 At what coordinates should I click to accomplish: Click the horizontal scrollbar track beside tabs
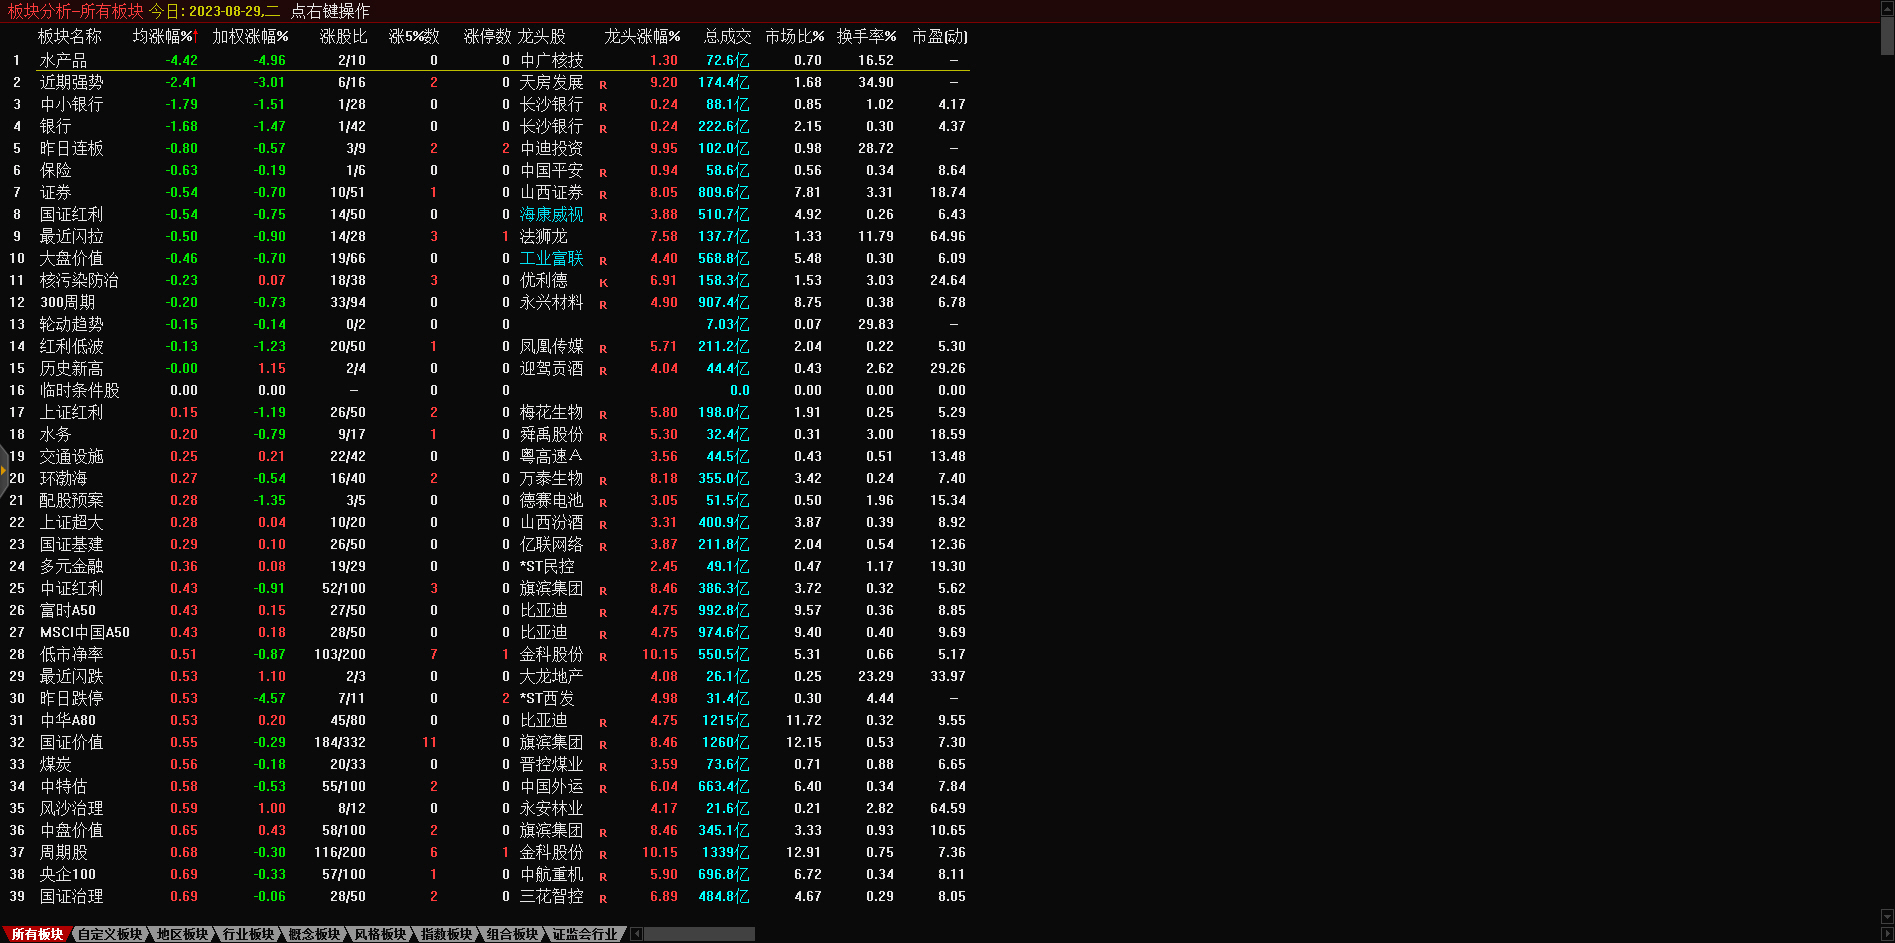(x=700, y=934)
